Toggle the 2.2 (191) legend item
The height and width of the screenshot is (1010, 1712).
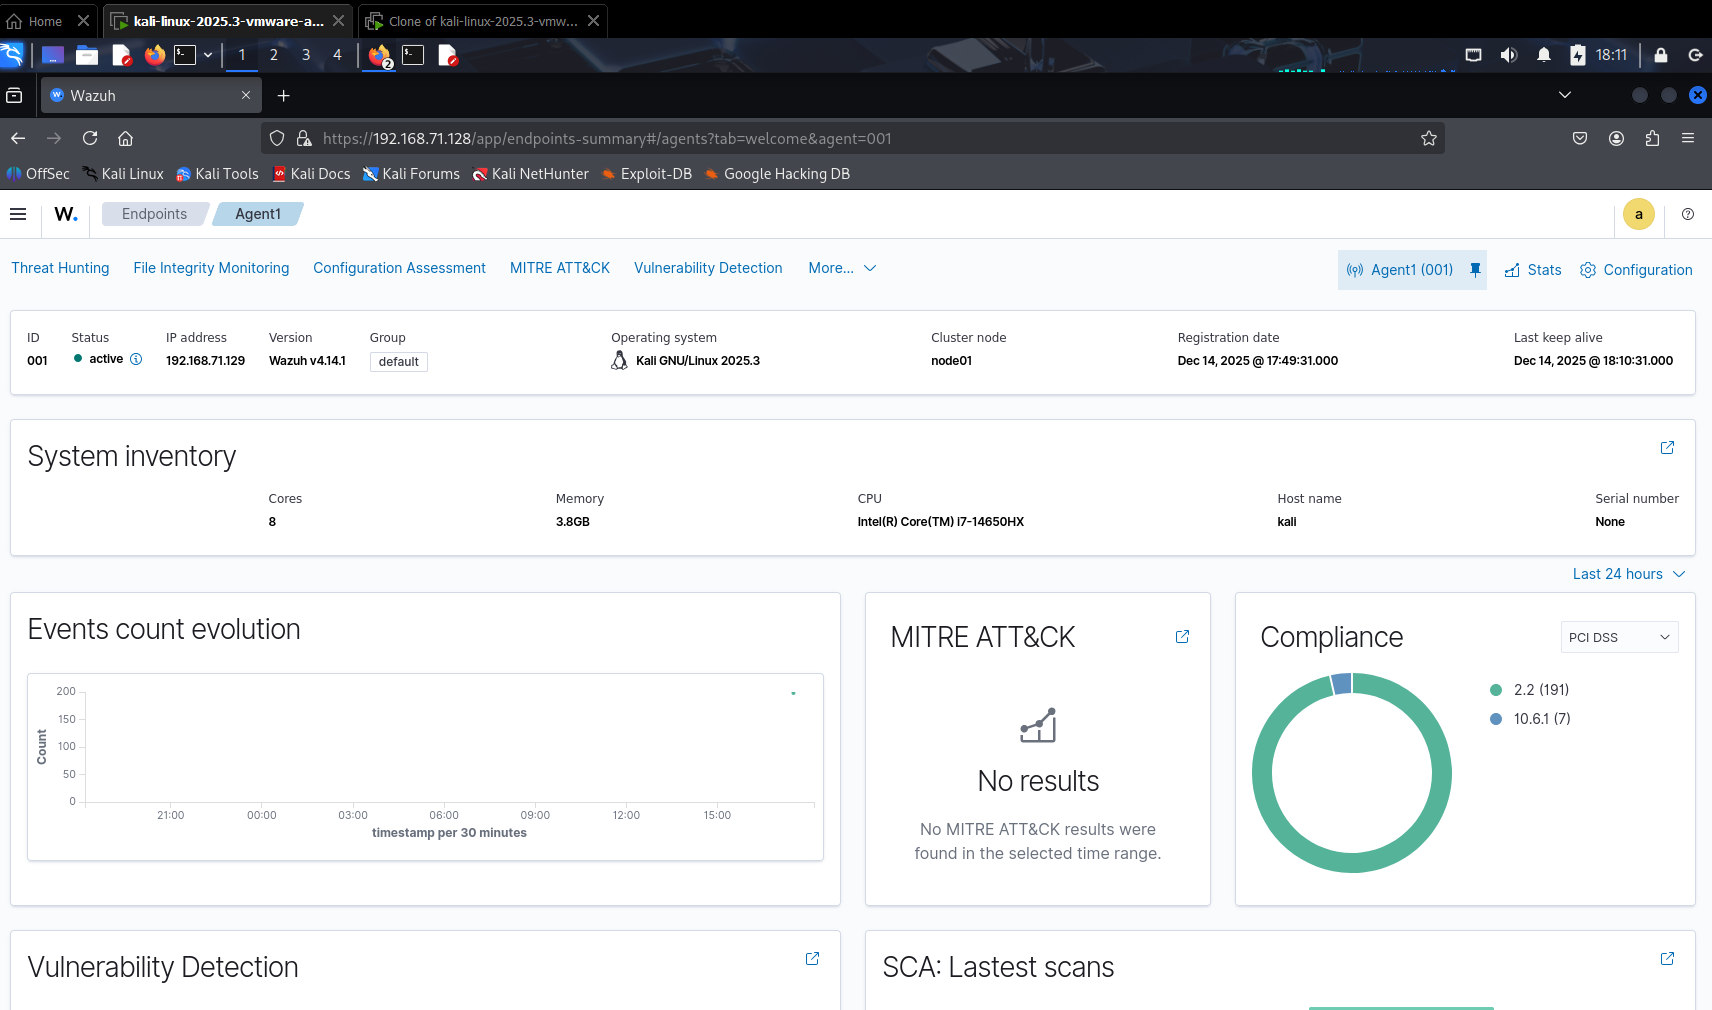point(1529,690)
